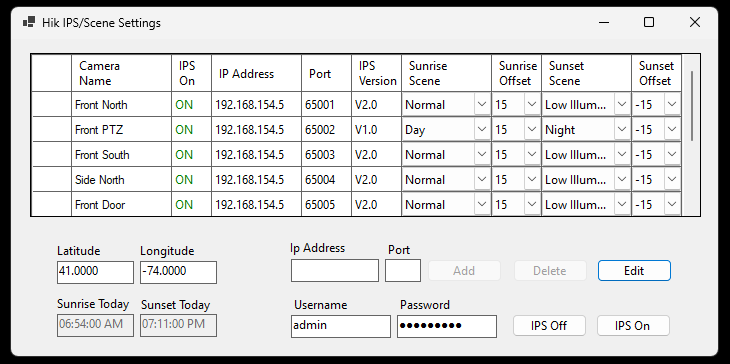Click ON status for Side North
The height and width of the screenshot is (364, 730).
click(x=191, y=179)
